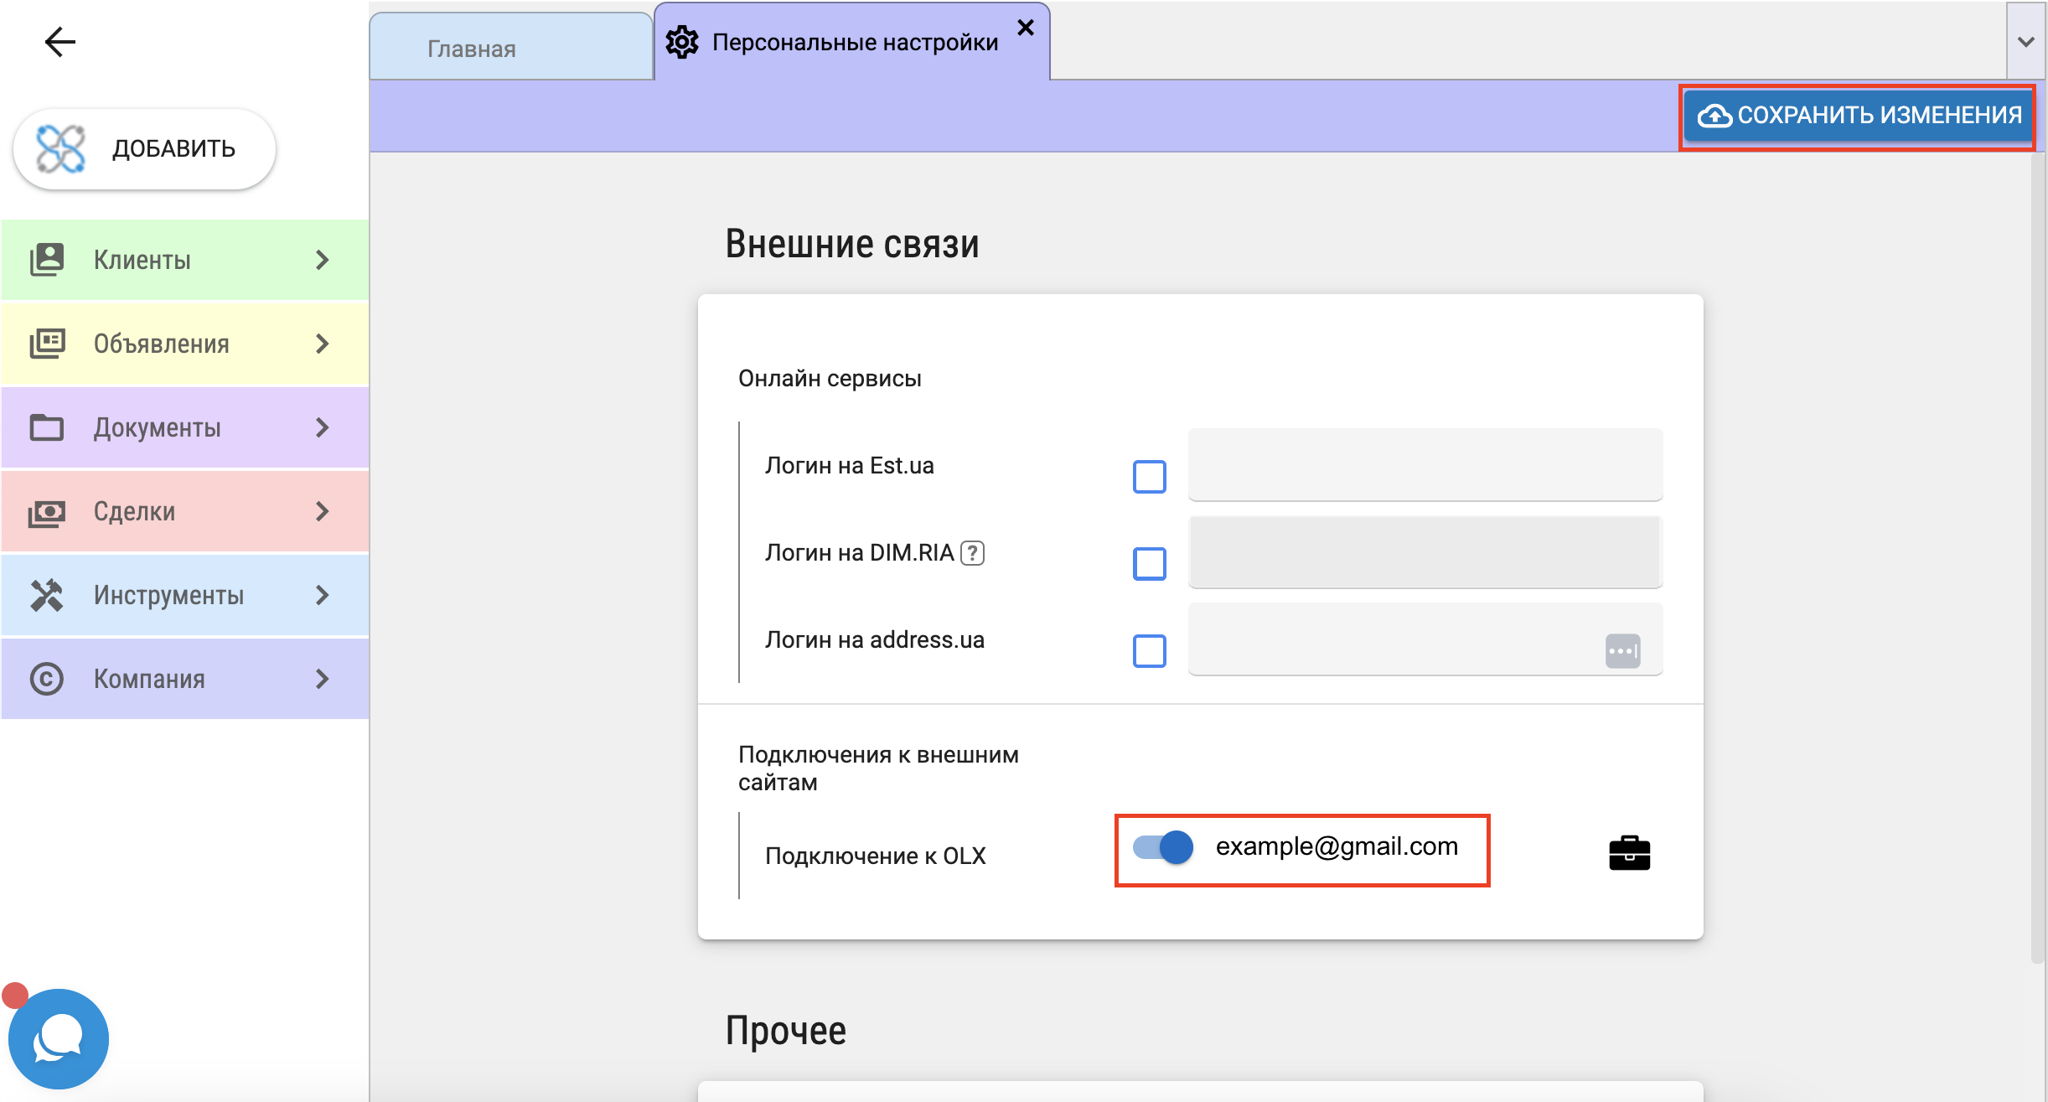The image size is (2048, 1102).
Task: Click the ДОБАВИТЬ logo icon
Action: [x=60, y=148]
